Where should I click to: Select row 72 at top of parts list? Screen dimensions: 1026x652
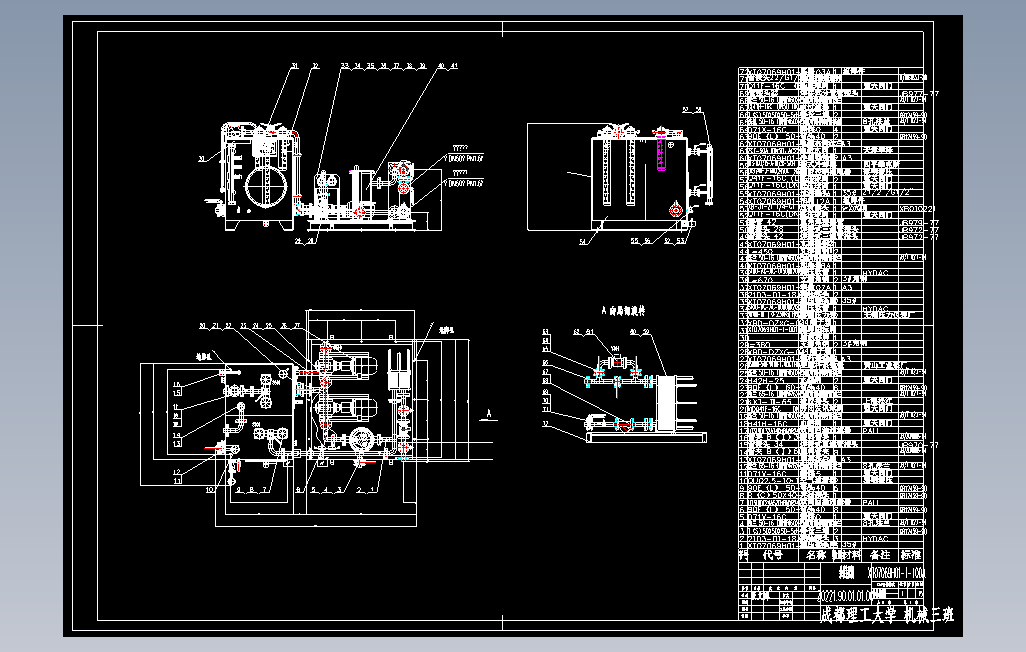click(x=833, y=71)
